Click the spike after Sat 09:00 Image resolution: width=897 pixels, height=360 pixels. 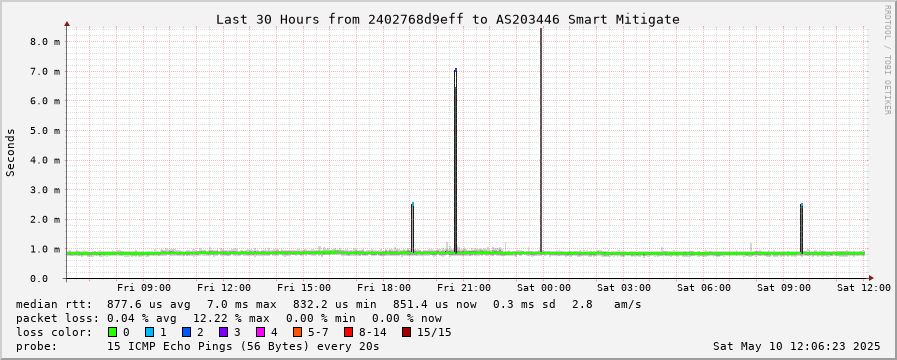[x=801, y=228]
